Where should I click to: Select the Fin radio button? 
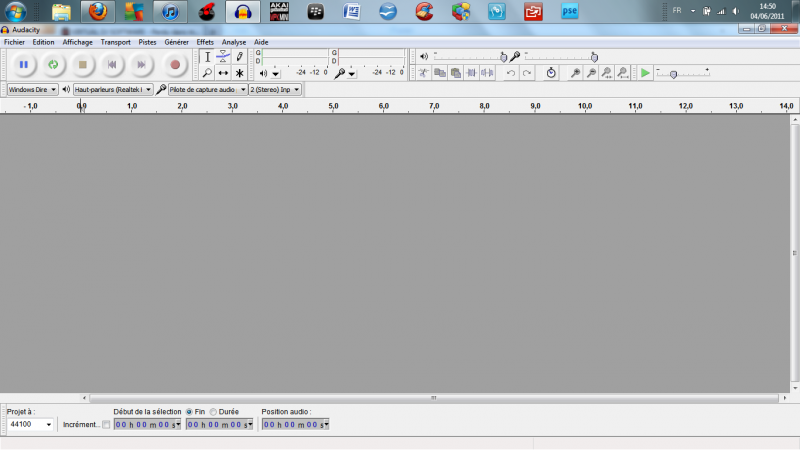pyautogui.click(x=190, y=411)
